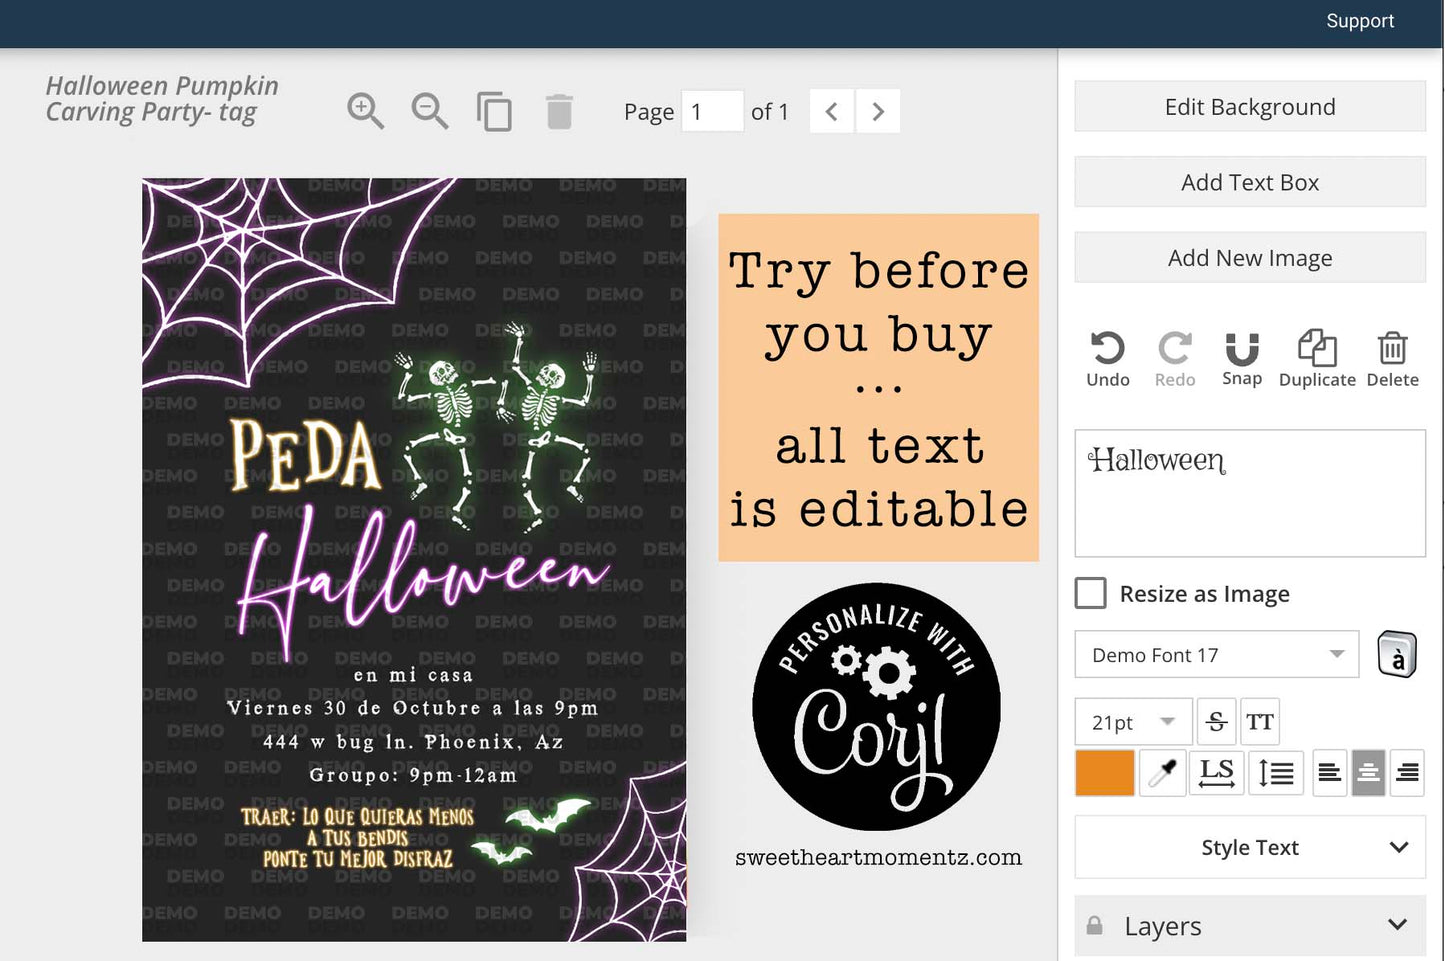
Task: Click the Undo arrow icon
Action: [1107, 349]
